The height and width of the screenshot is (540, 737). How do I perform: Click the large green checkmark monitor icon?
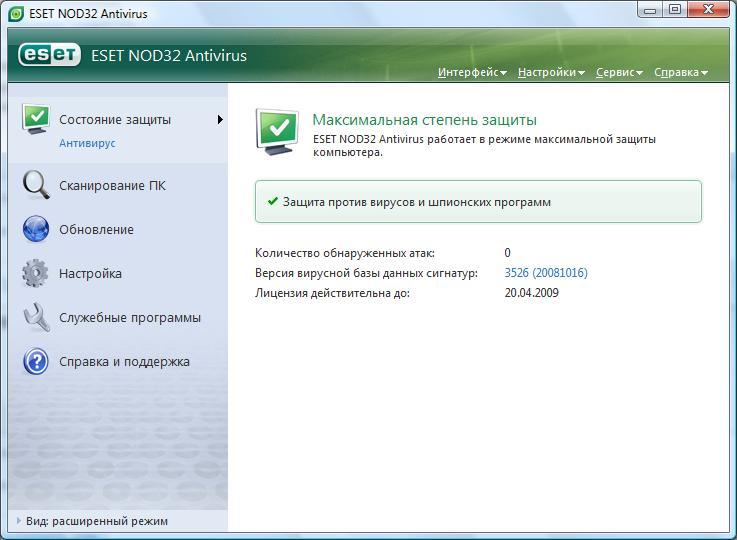coord(277,132)
